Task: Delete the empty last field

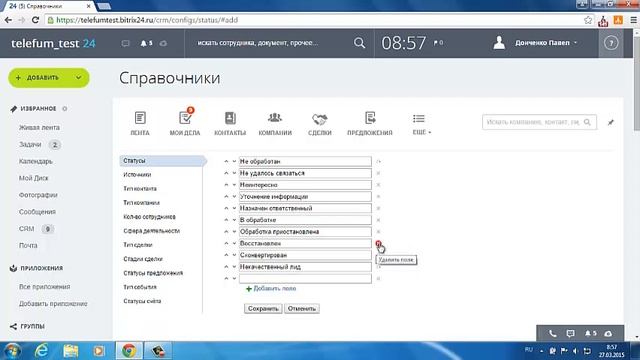Action: click(378, 278)
